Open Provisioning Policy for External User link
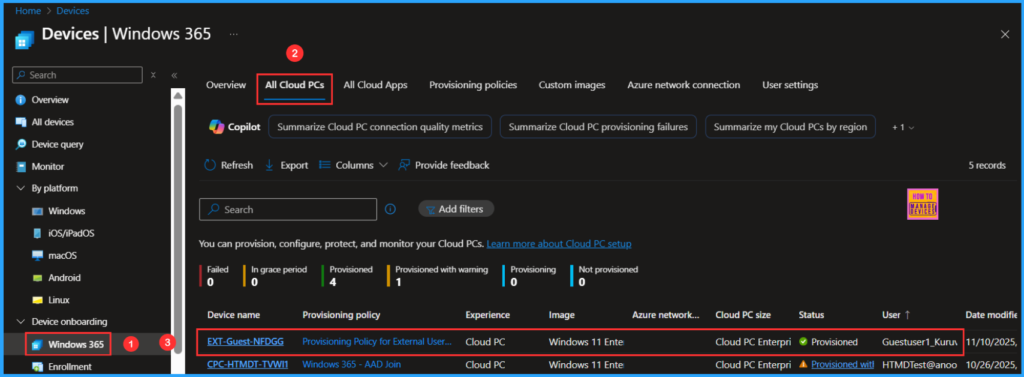This screenshot has height=377, width=1024. click(x=377, y=341)
